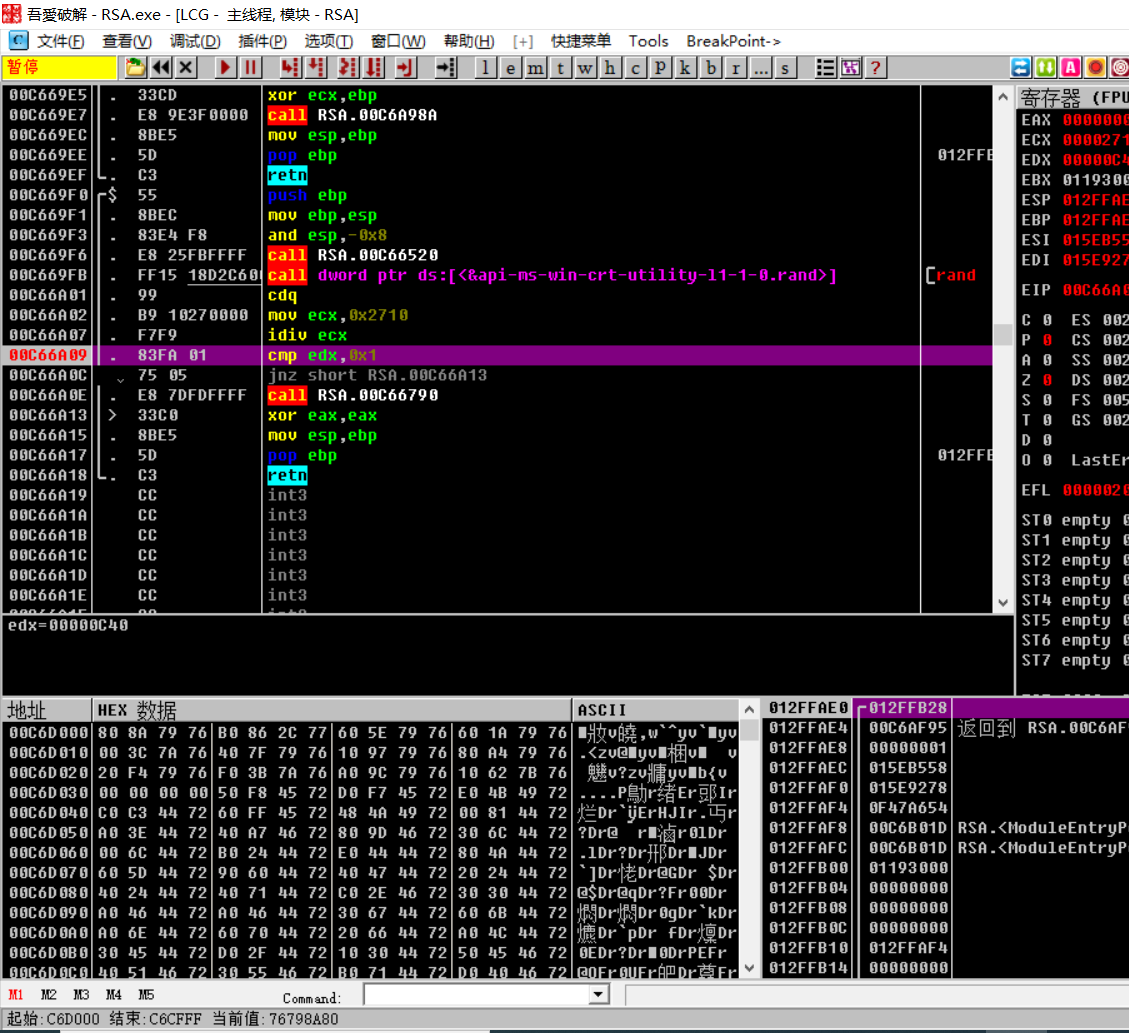
Task: Select the M1 memory bookmark
Action: (15, 994)
